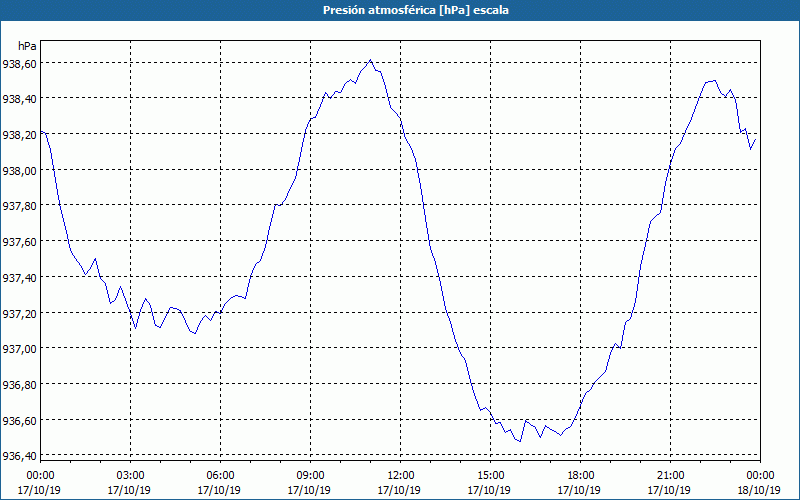Click the 936,40 y-axis label
This screenshot has width=800, height=500.
coord(19,456)
